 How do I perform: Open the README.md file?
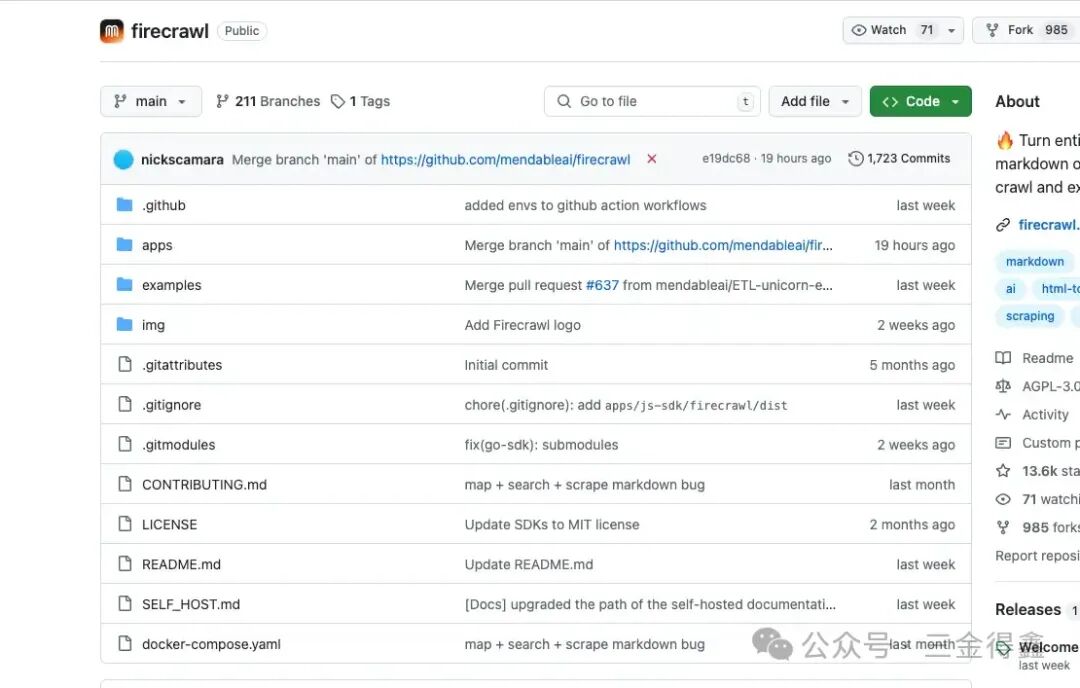point(181,565)
